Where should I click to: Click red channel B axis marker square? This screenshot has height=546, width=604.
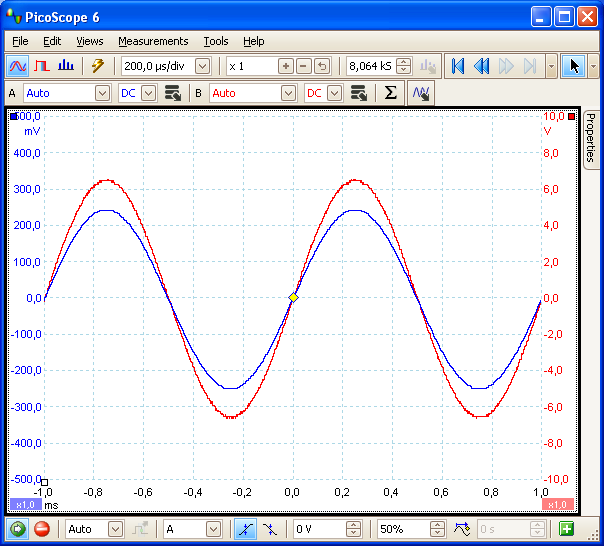(x=572, y=116)
